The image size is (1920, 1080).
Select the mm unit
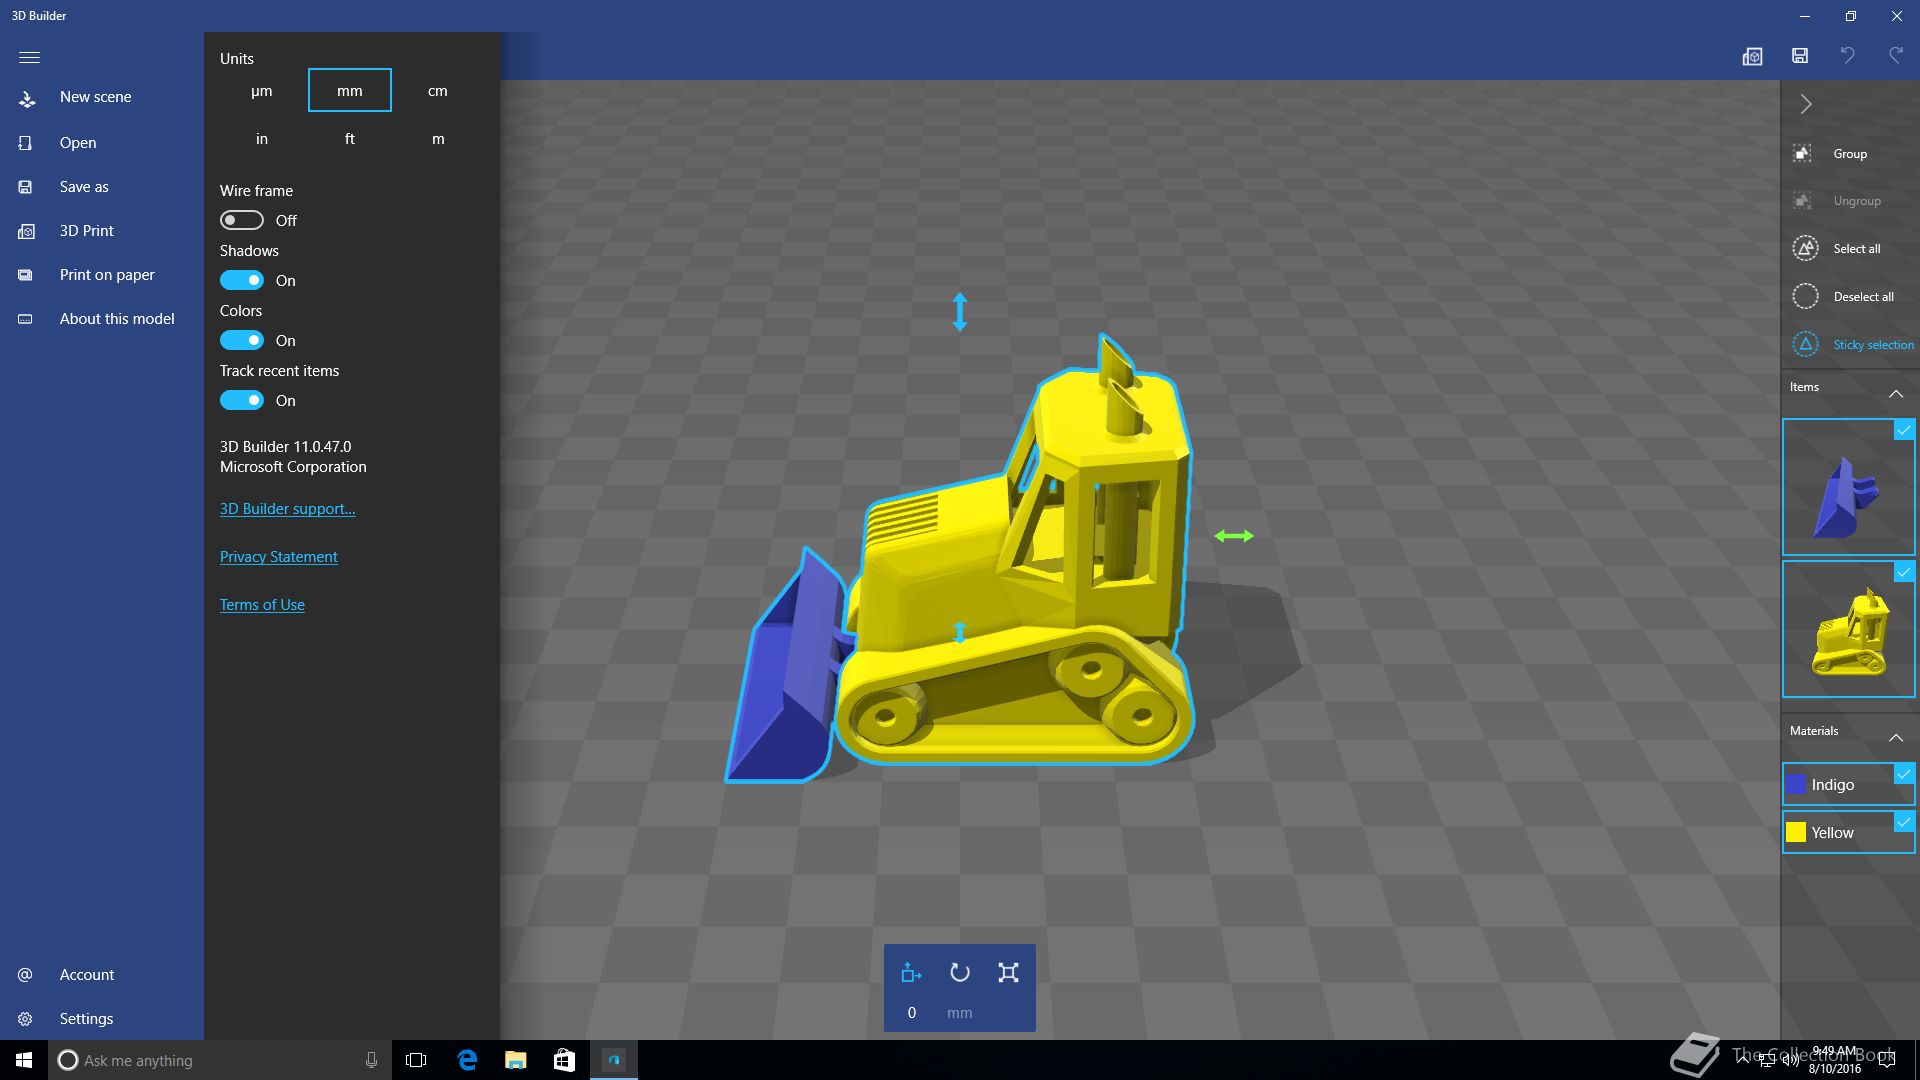(350, 90)
